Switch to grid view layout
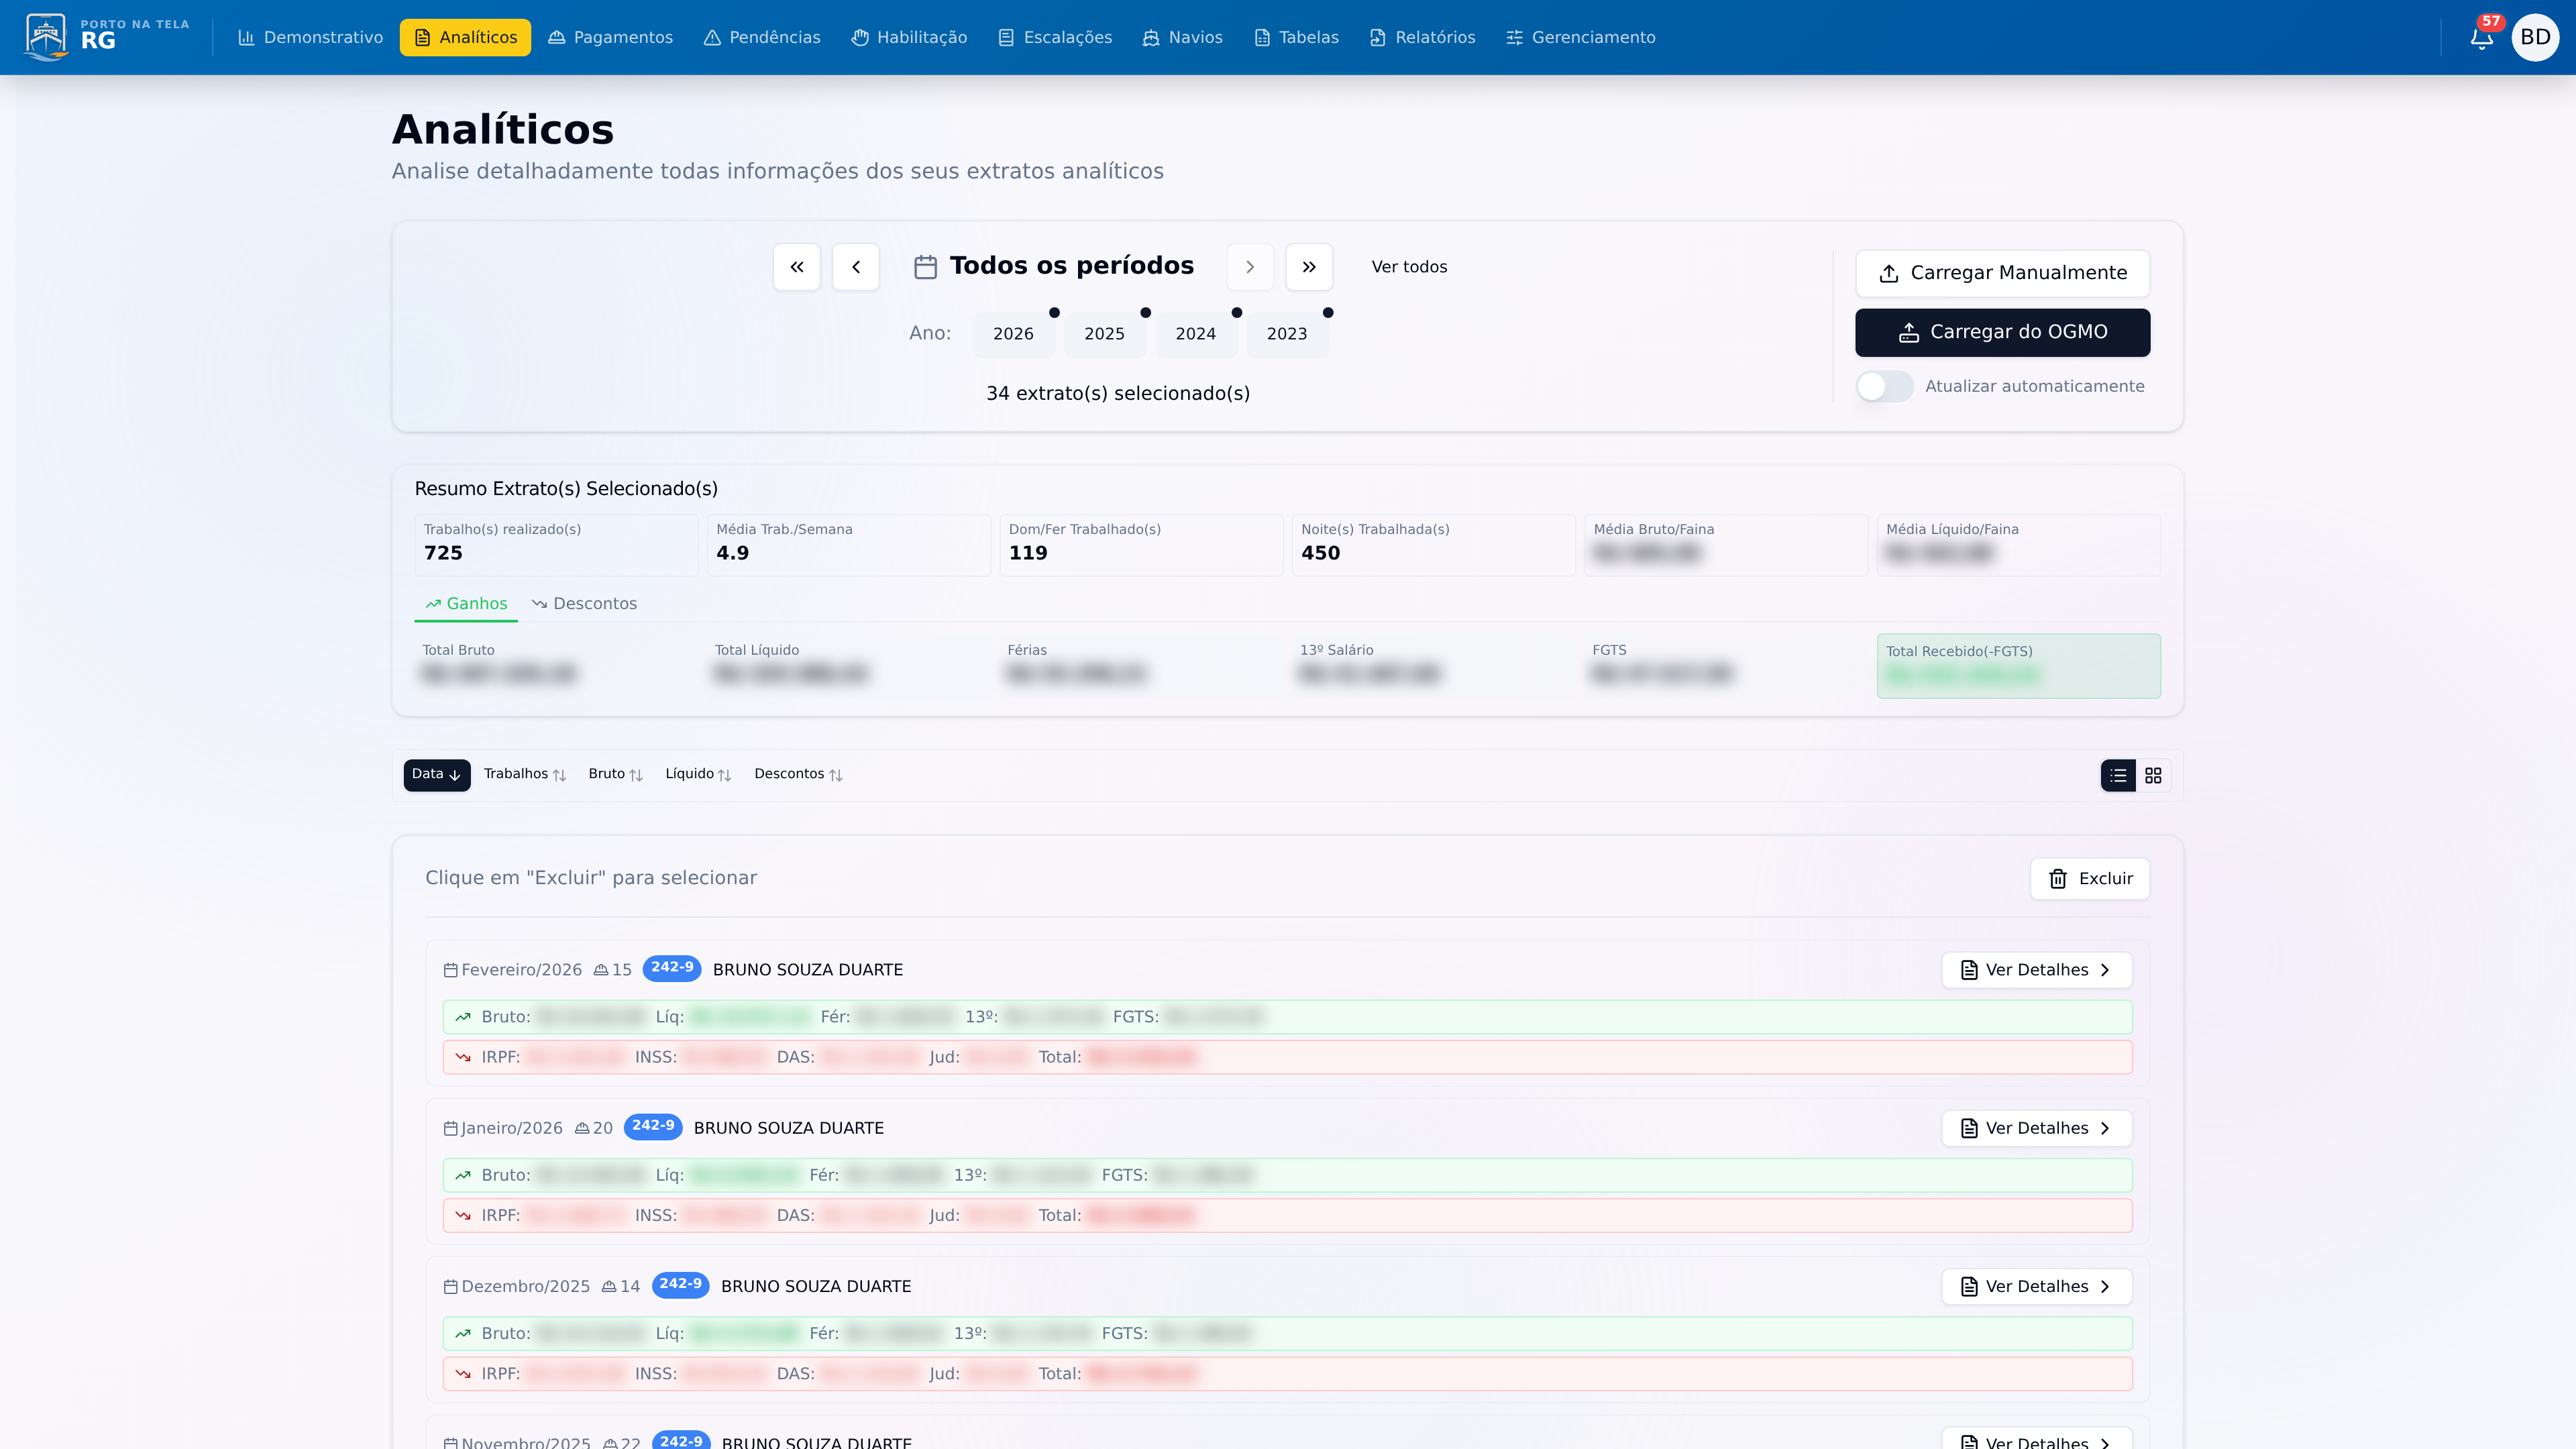 click(x=2153, y=775)
